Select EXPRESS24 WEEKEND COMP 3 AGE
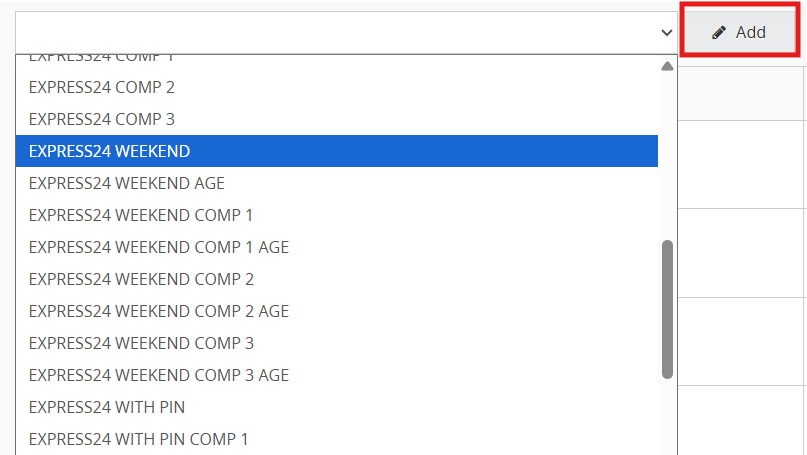807x455 pixels. (x=159, y=375)
